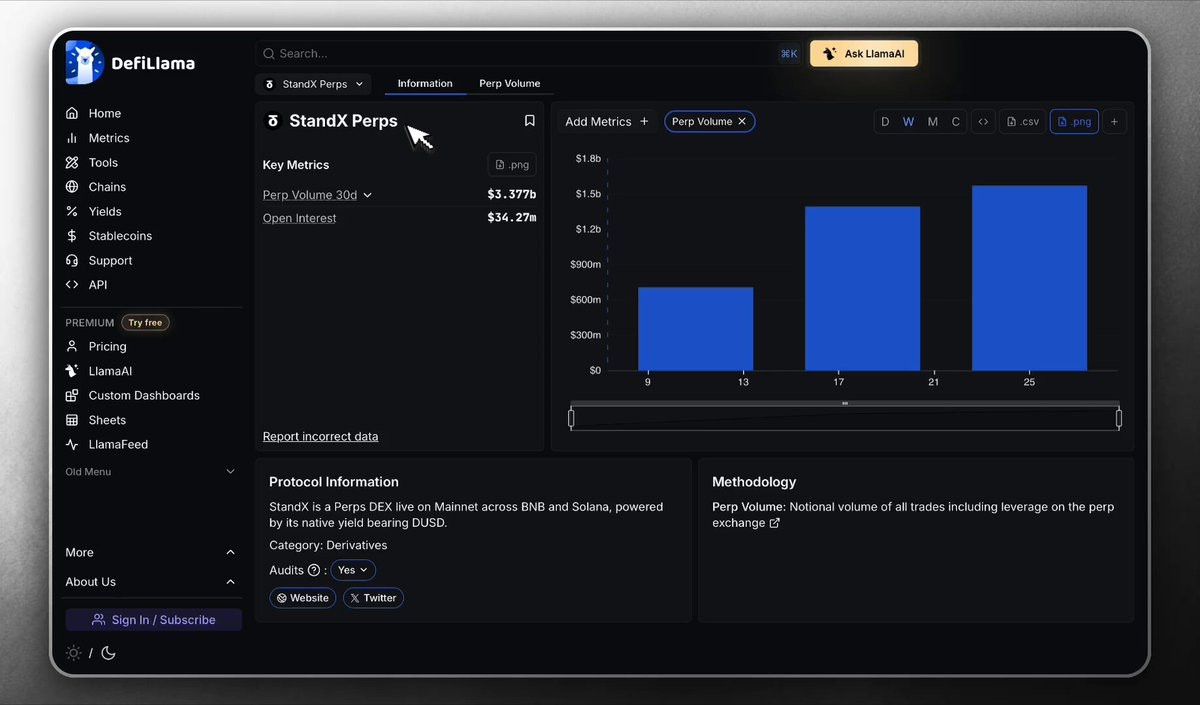The height and width of the screenshot is (705, 1200).
Task: Download Key Metrics as .png
Action: coord(512,165)
